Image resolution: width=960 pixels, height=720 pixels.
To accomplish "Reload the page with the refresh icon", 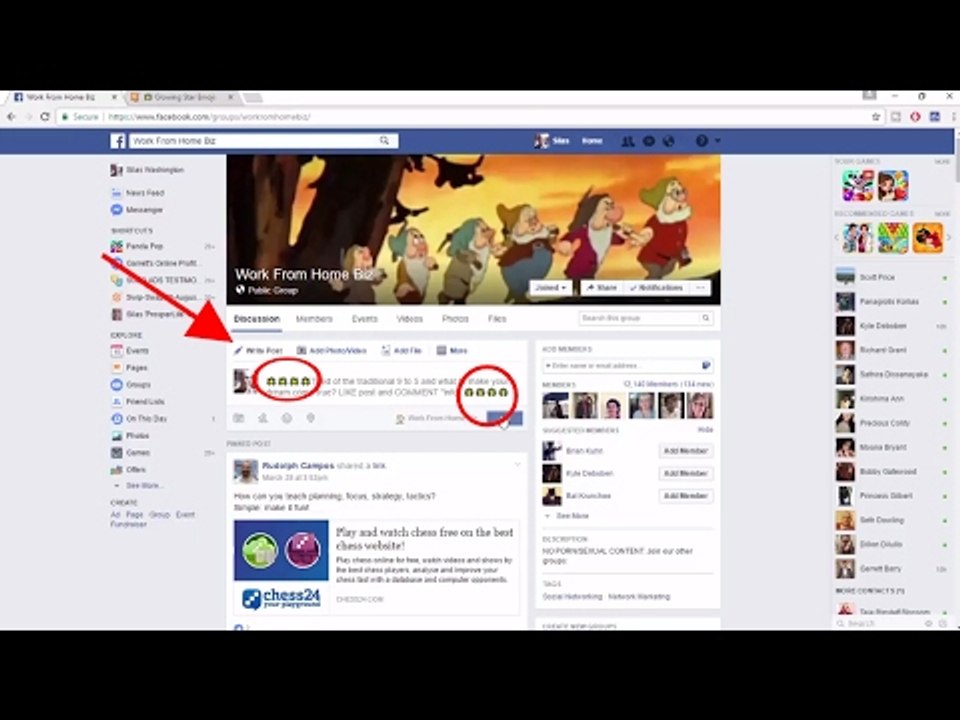I will point(45,116).
